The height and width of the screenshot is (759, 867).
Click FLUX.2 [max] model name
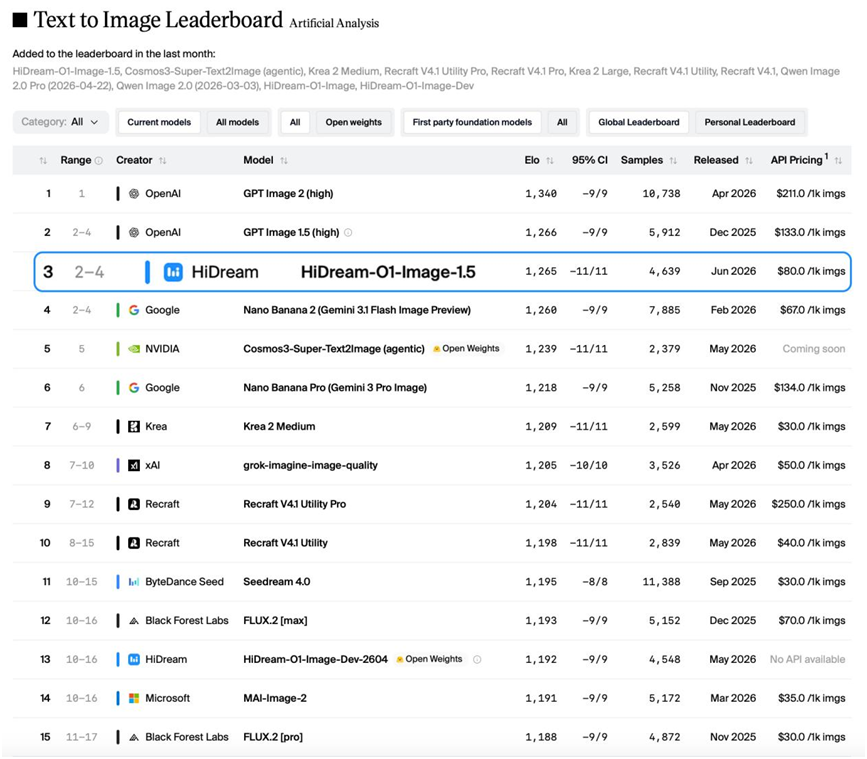275,621
